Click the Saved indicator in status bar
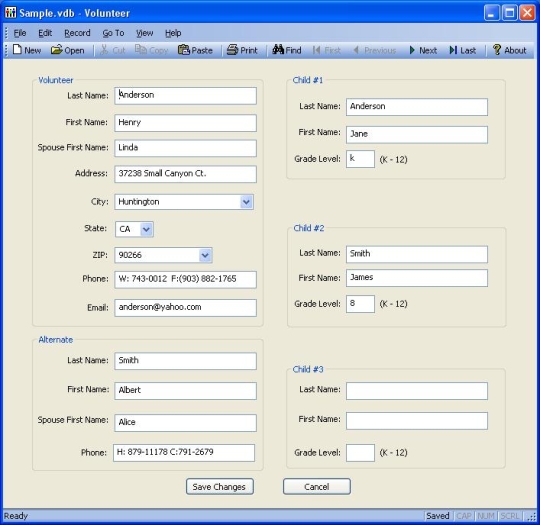The height and width of the screenshot is (525, 540). (438, 516)
